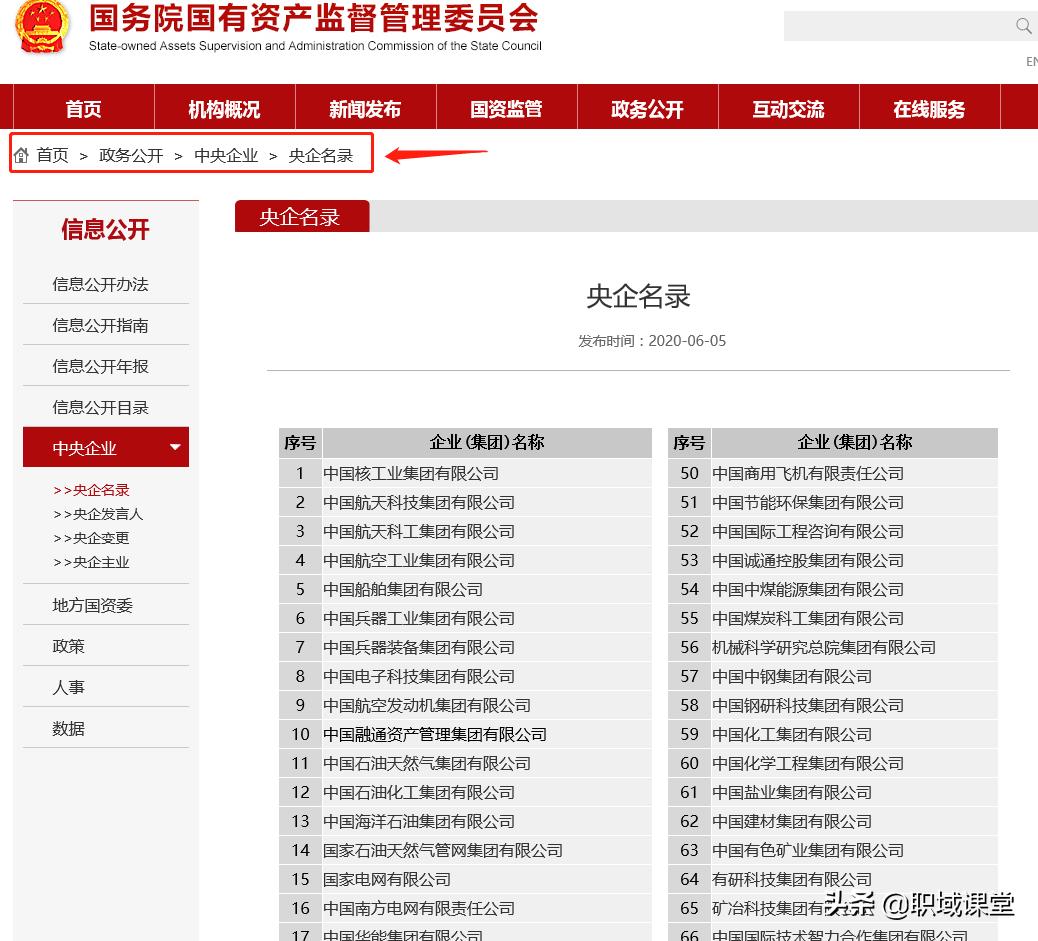
Task: Click 中国南方电网有限责任公司 row
Action: pos(465,909)
